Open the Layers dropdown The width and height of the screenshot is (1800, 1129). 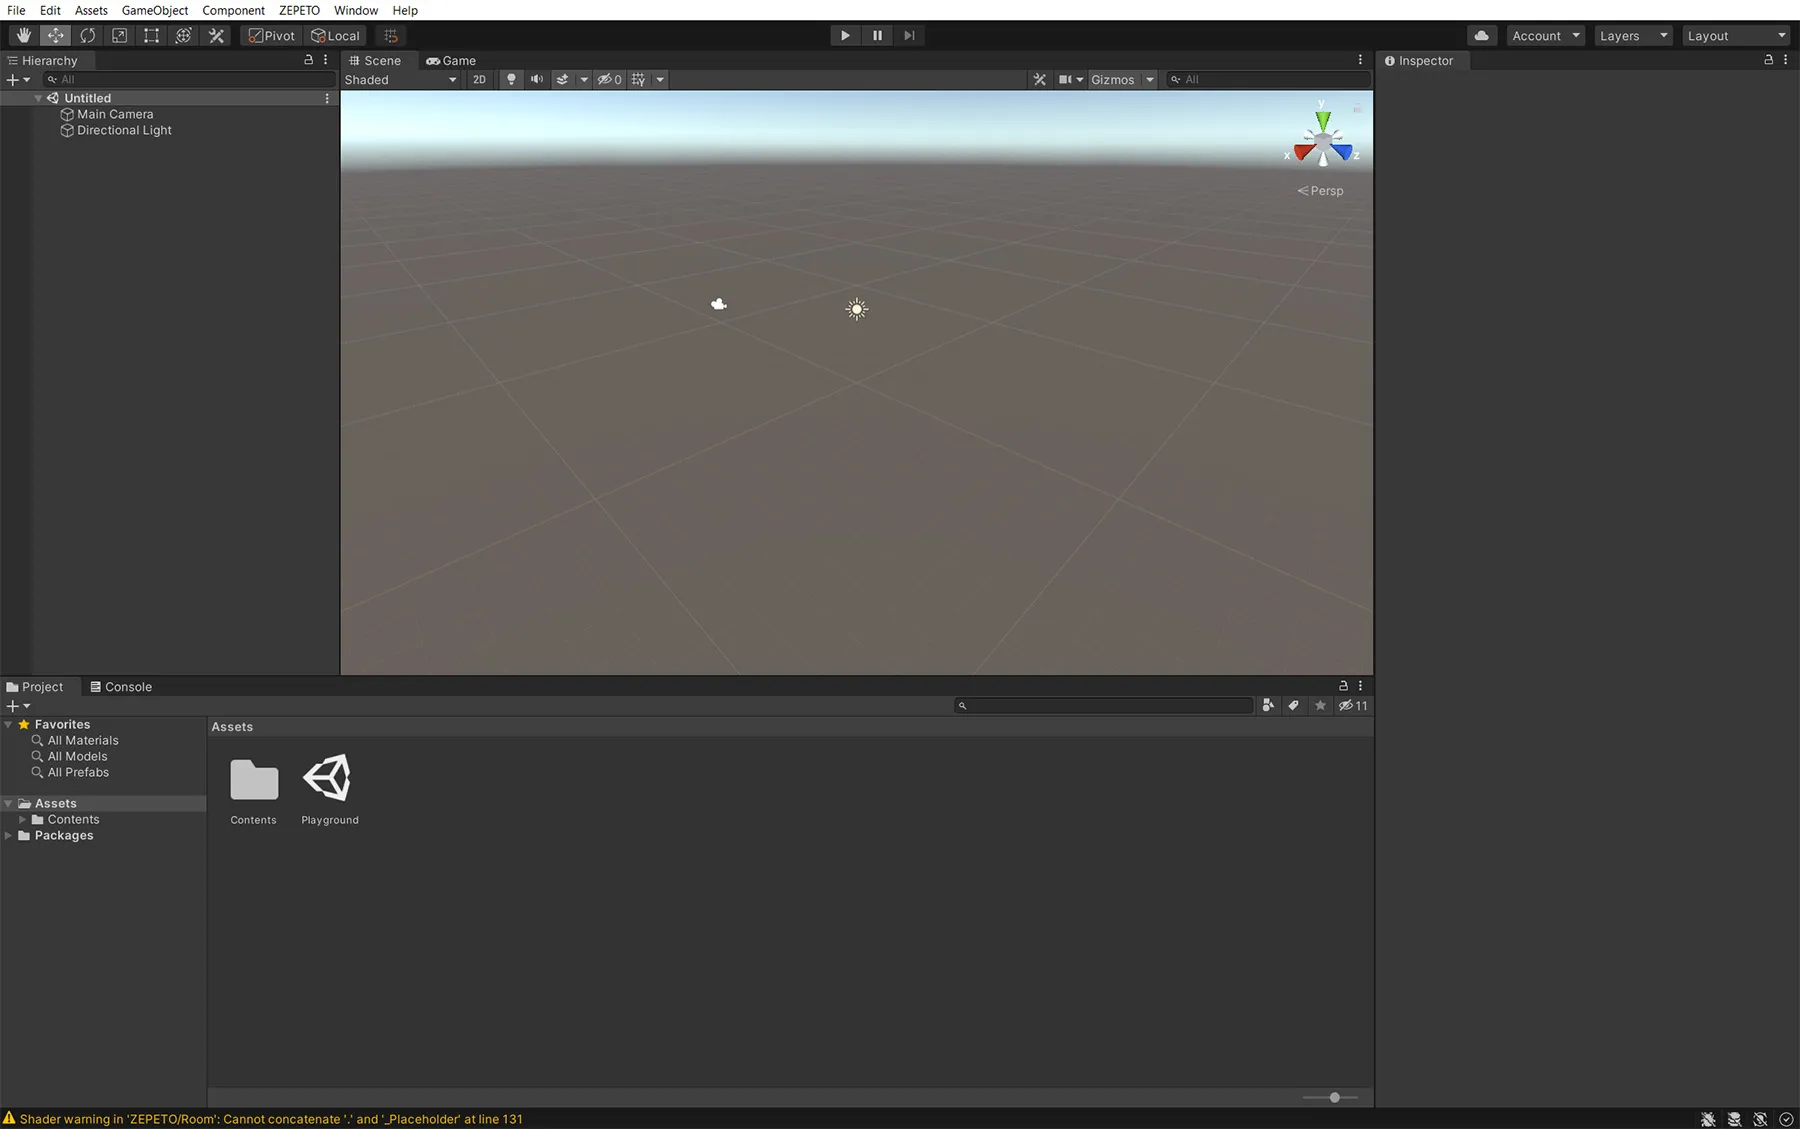coord(1633,35)
